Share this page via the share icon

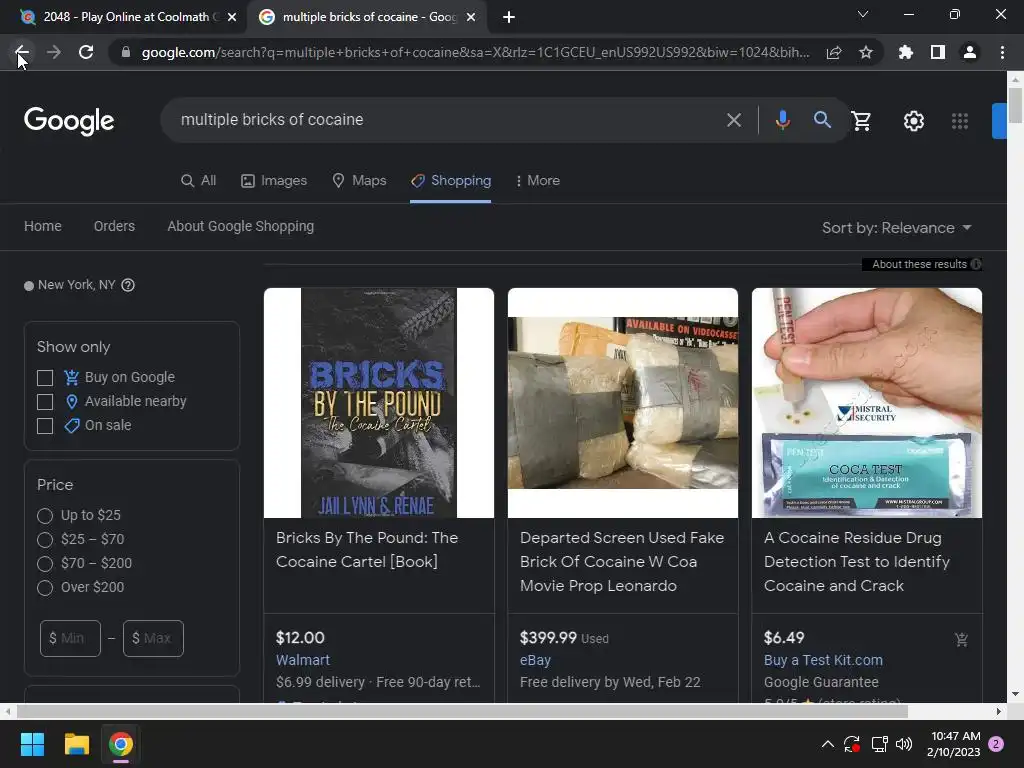click(x=834, y=52)
